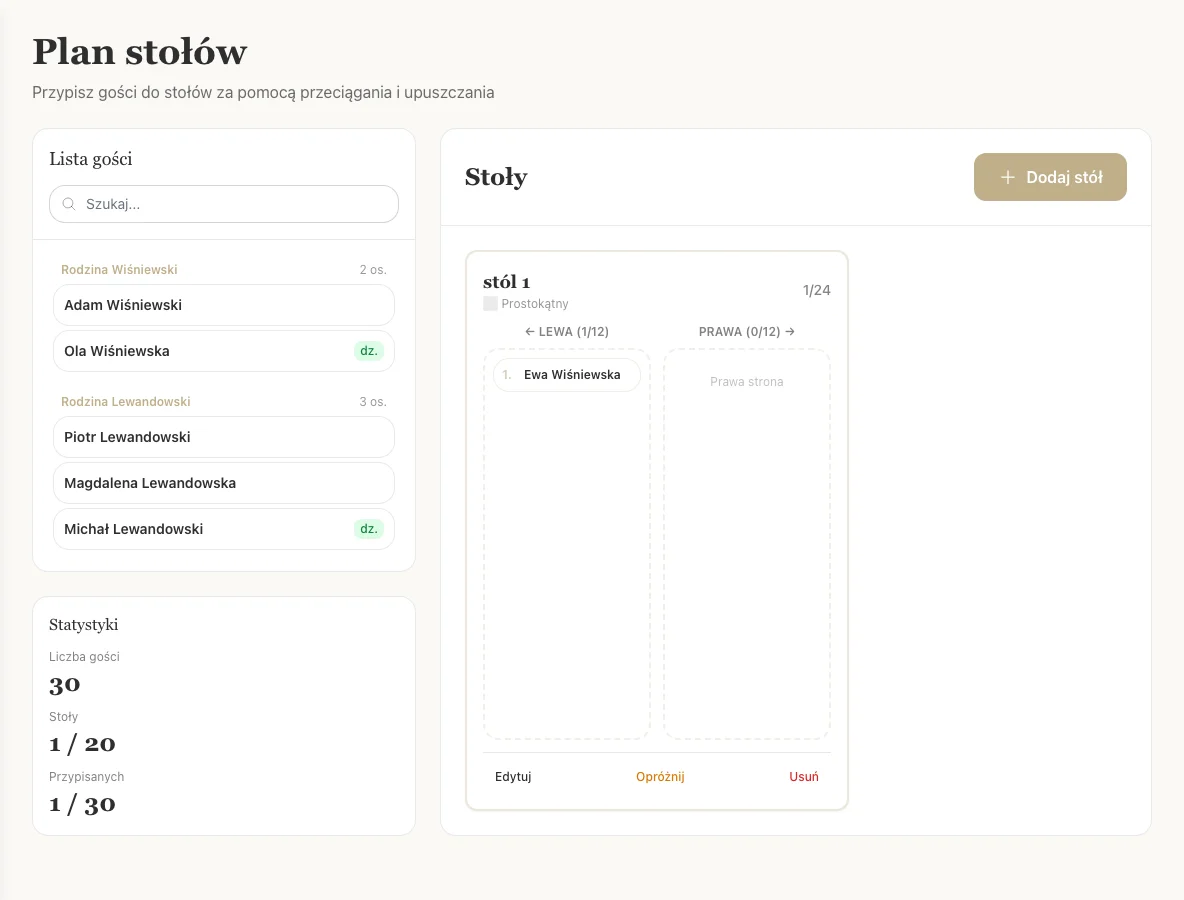The height and width of the screenshot is (900, 1184).
Task: Open Edytuj for stół 1
Action: (x=513, y=777)
